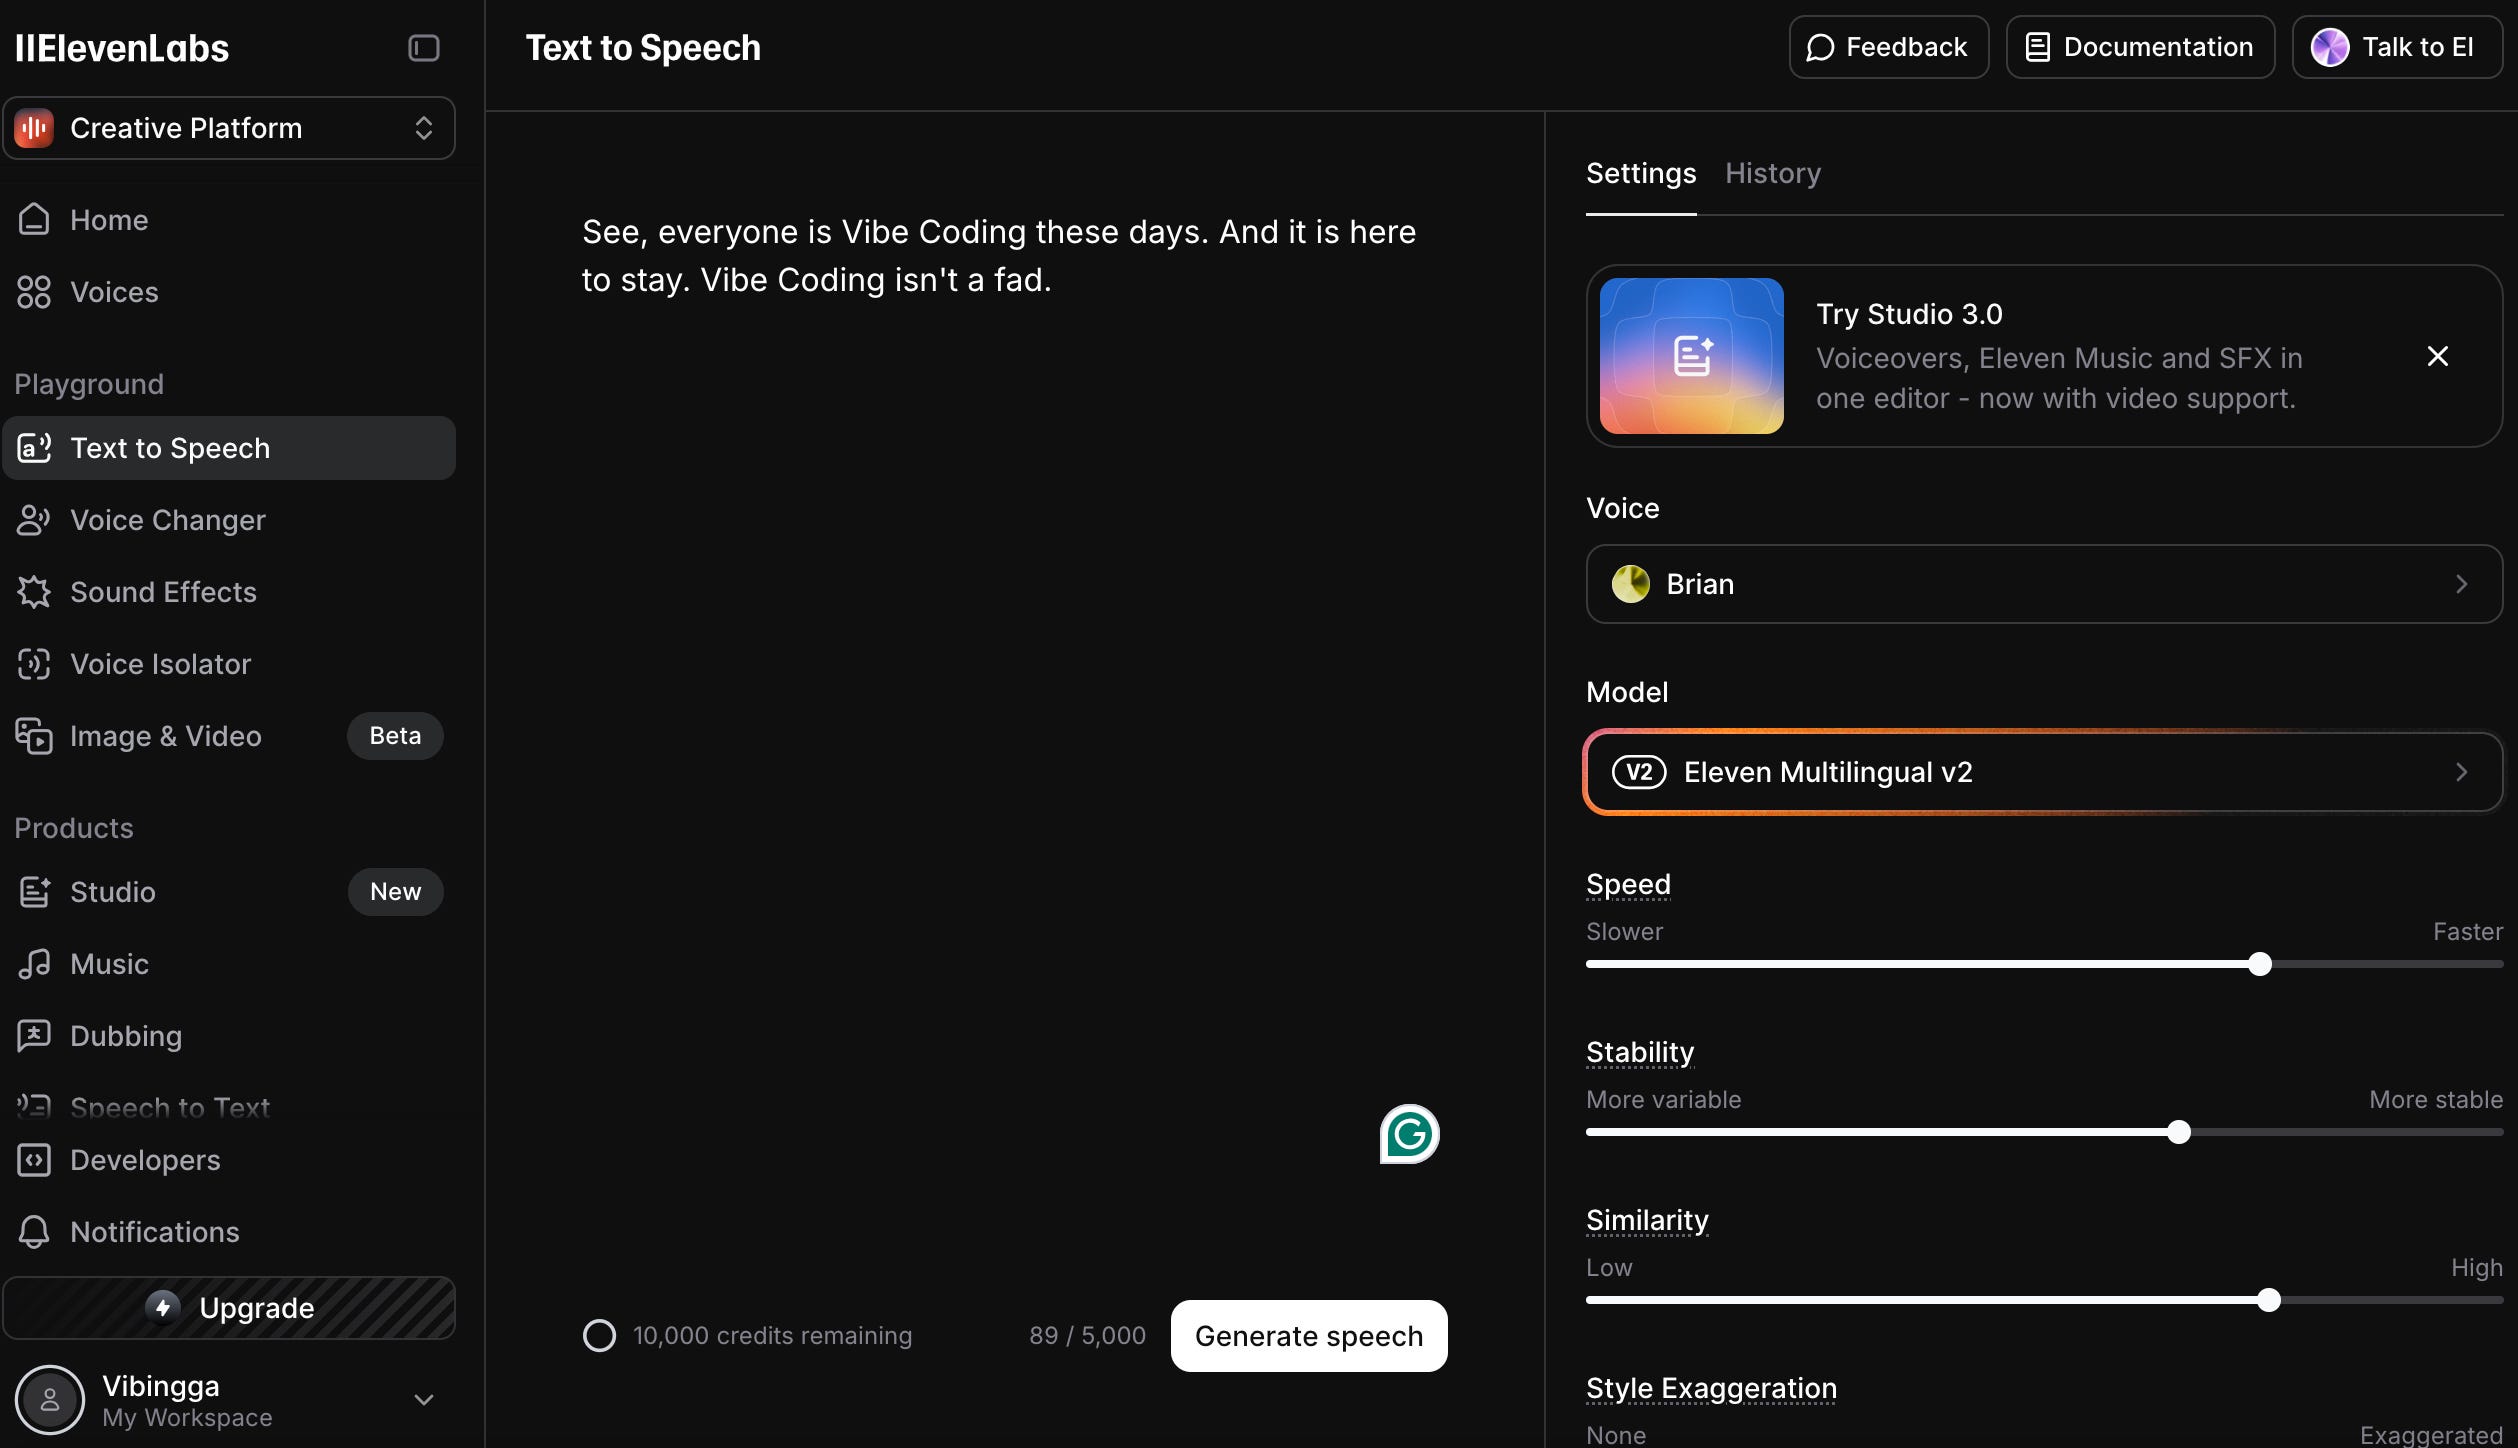The height and width of the screenshot is (1448, 2518).
Task: Dismiss the Try Studio 3.0 banner
Action: point(2437,356)
